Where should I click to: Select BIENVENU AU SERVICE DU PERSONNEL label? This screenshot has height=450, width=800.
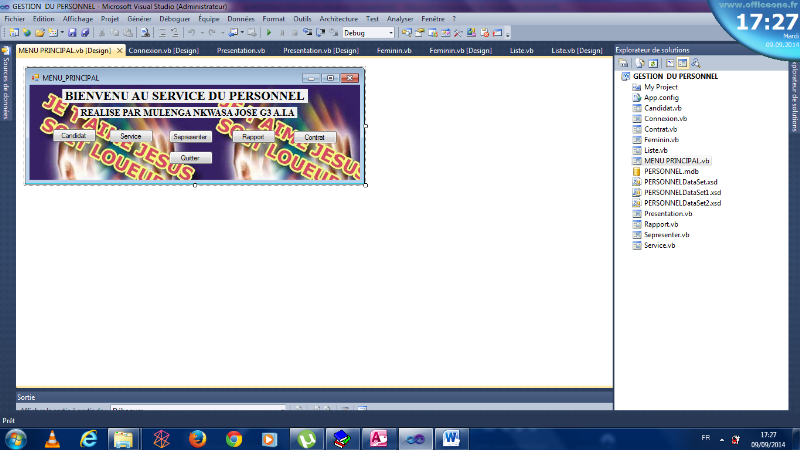coord(185,96)
